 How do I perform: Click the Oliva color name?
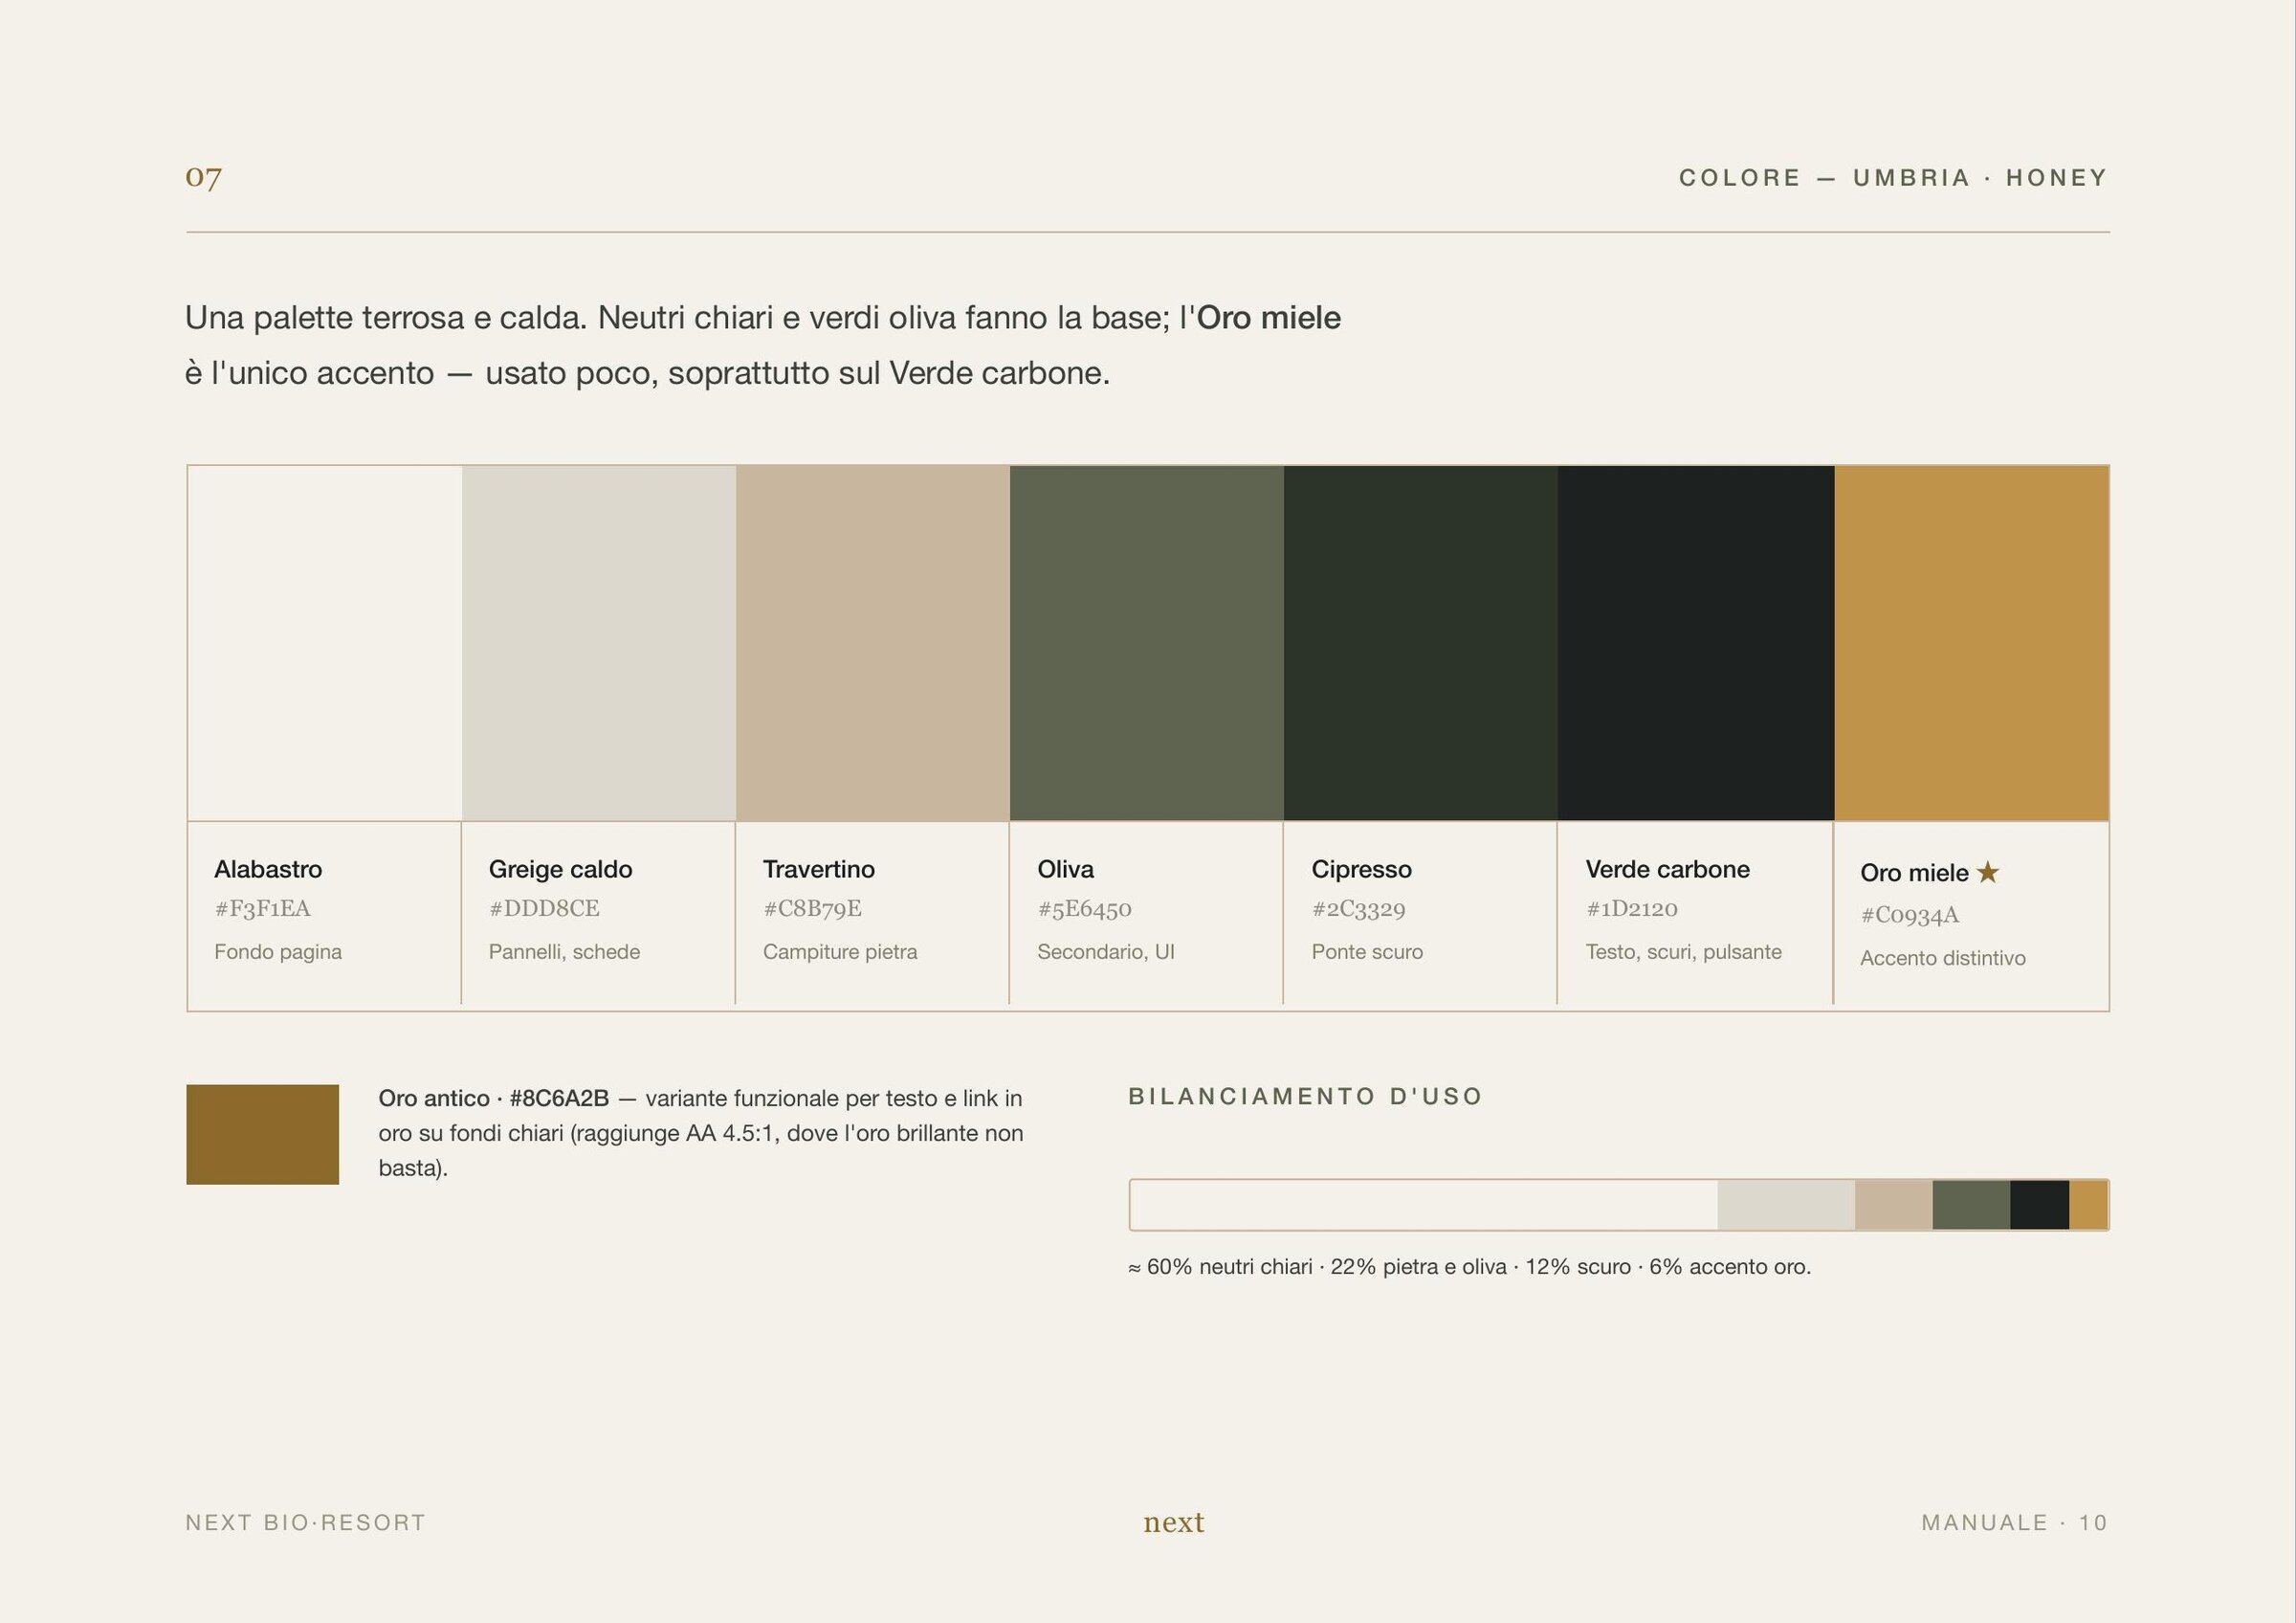[1066, 869]
